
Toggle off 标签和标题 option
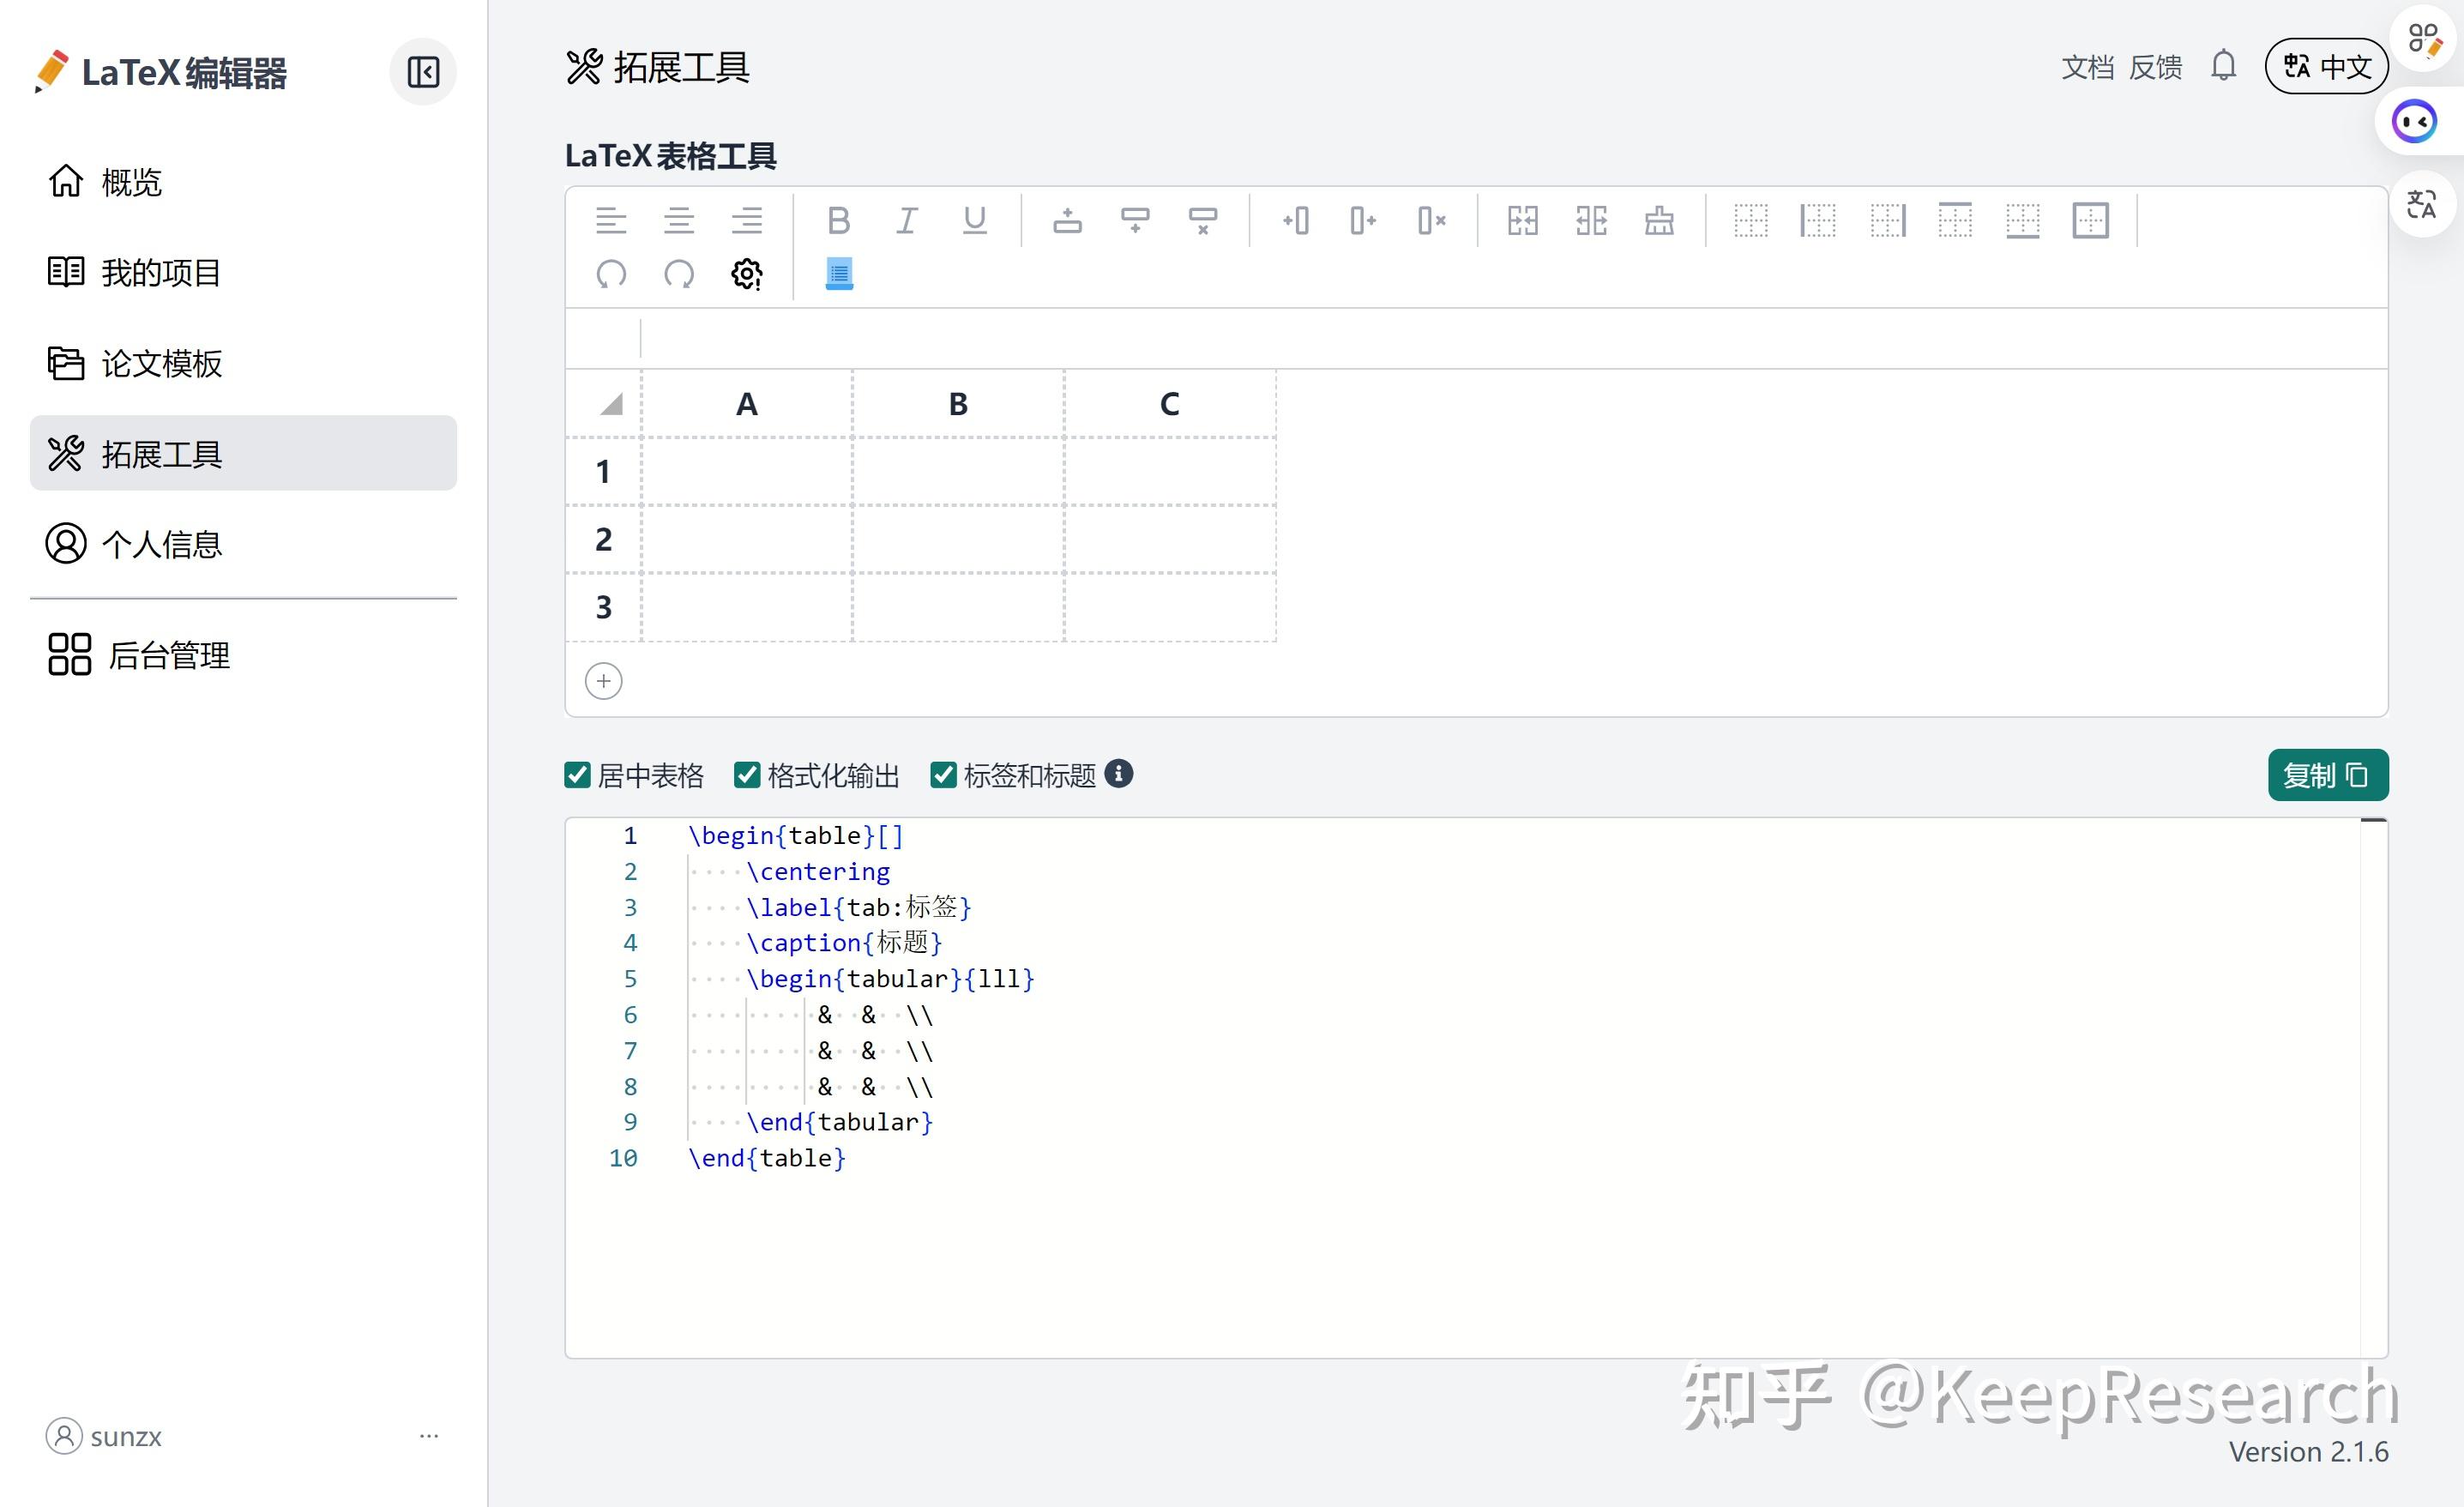(943, 775)
